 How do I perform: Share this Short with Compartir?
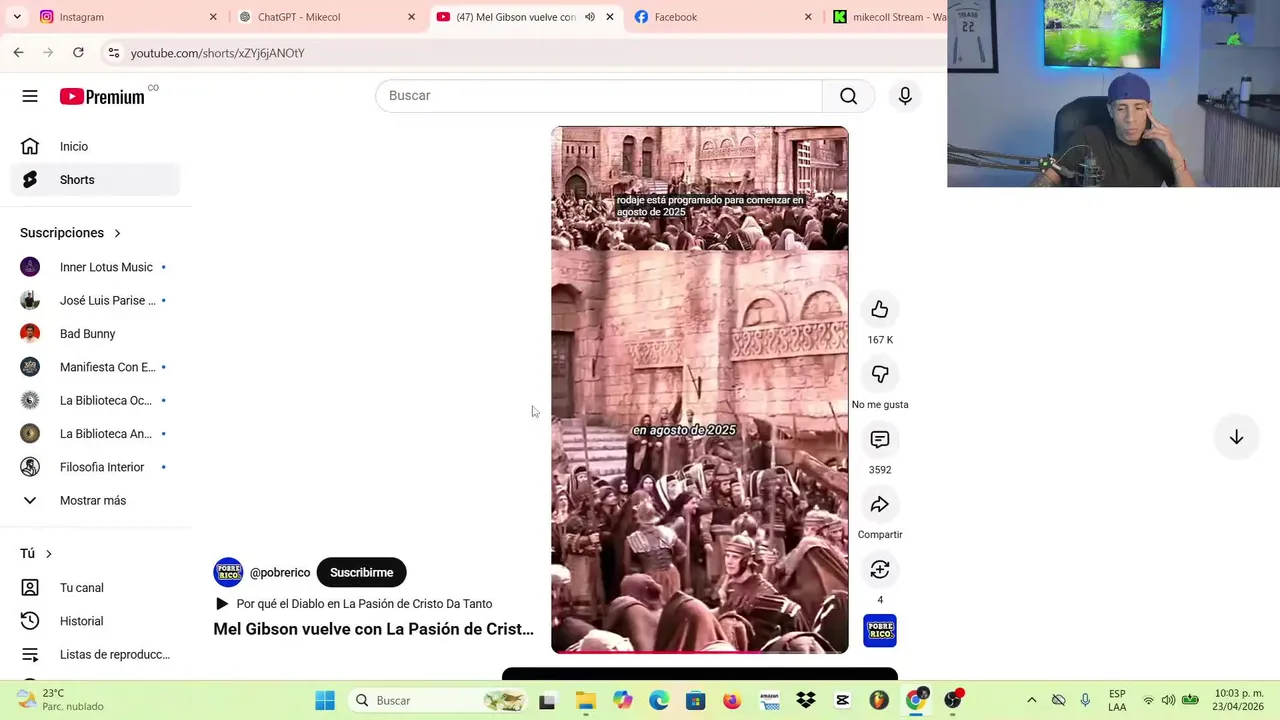(880, 505)
